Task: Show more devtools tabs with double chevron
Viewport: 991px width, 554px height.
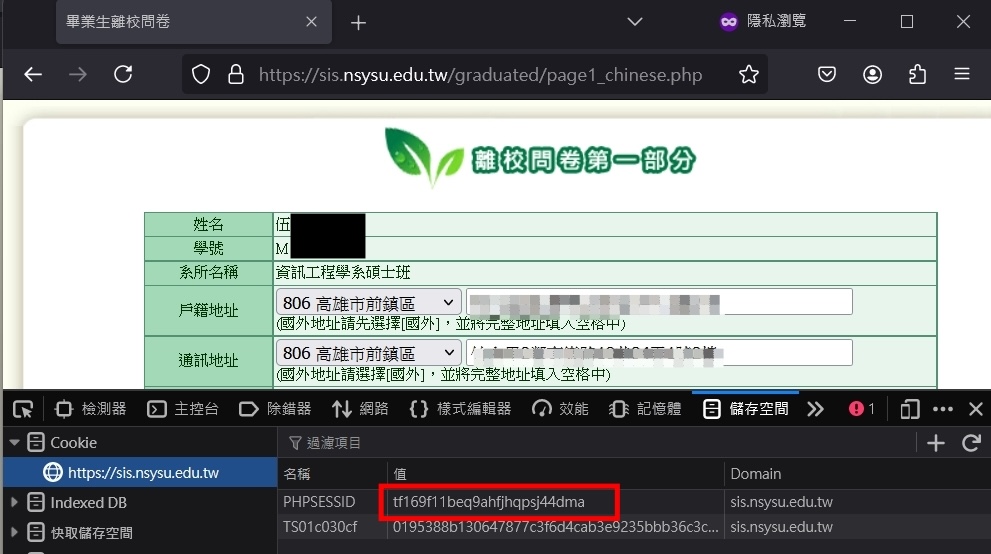Action: (815, 409)
